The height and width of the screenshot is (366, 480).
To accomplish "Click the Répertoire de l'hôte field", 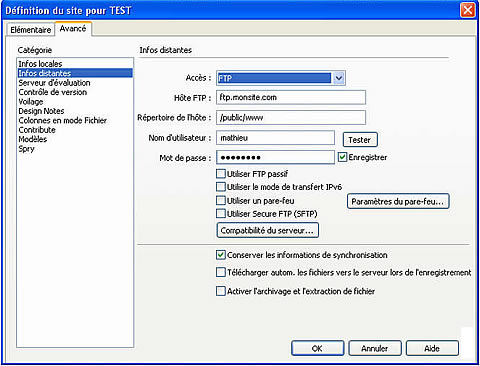I will 291,117.
